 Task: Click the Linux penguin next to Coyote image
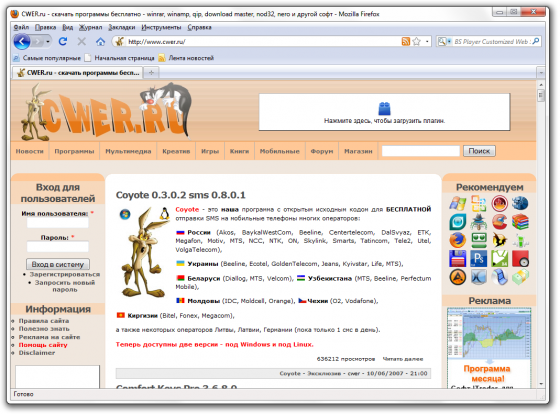[x=164, y=214]
